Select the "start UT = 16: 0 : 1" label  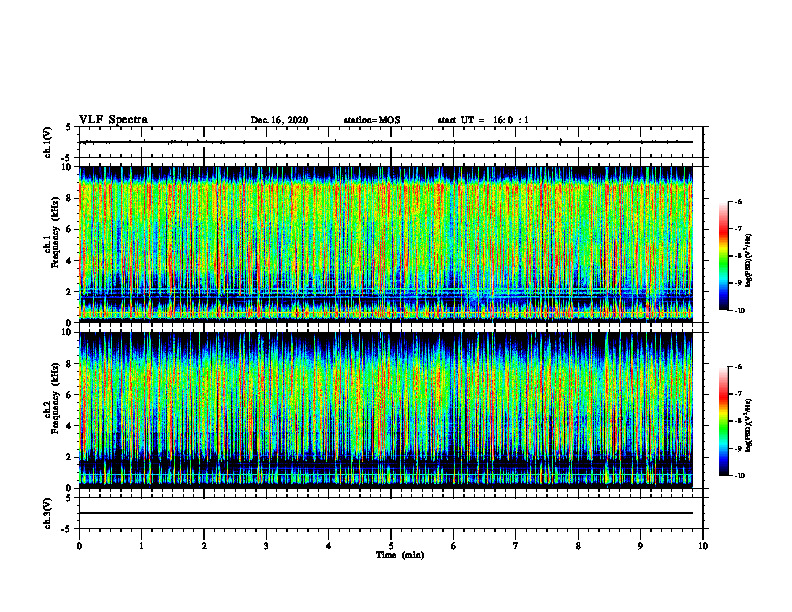click(483, 120)
